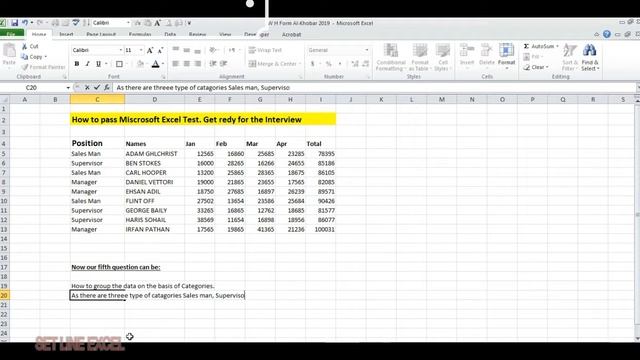The height and width of the screenshot is (360, 640).
Task: Click the Delete cells icon
Action: coord(486,51)
